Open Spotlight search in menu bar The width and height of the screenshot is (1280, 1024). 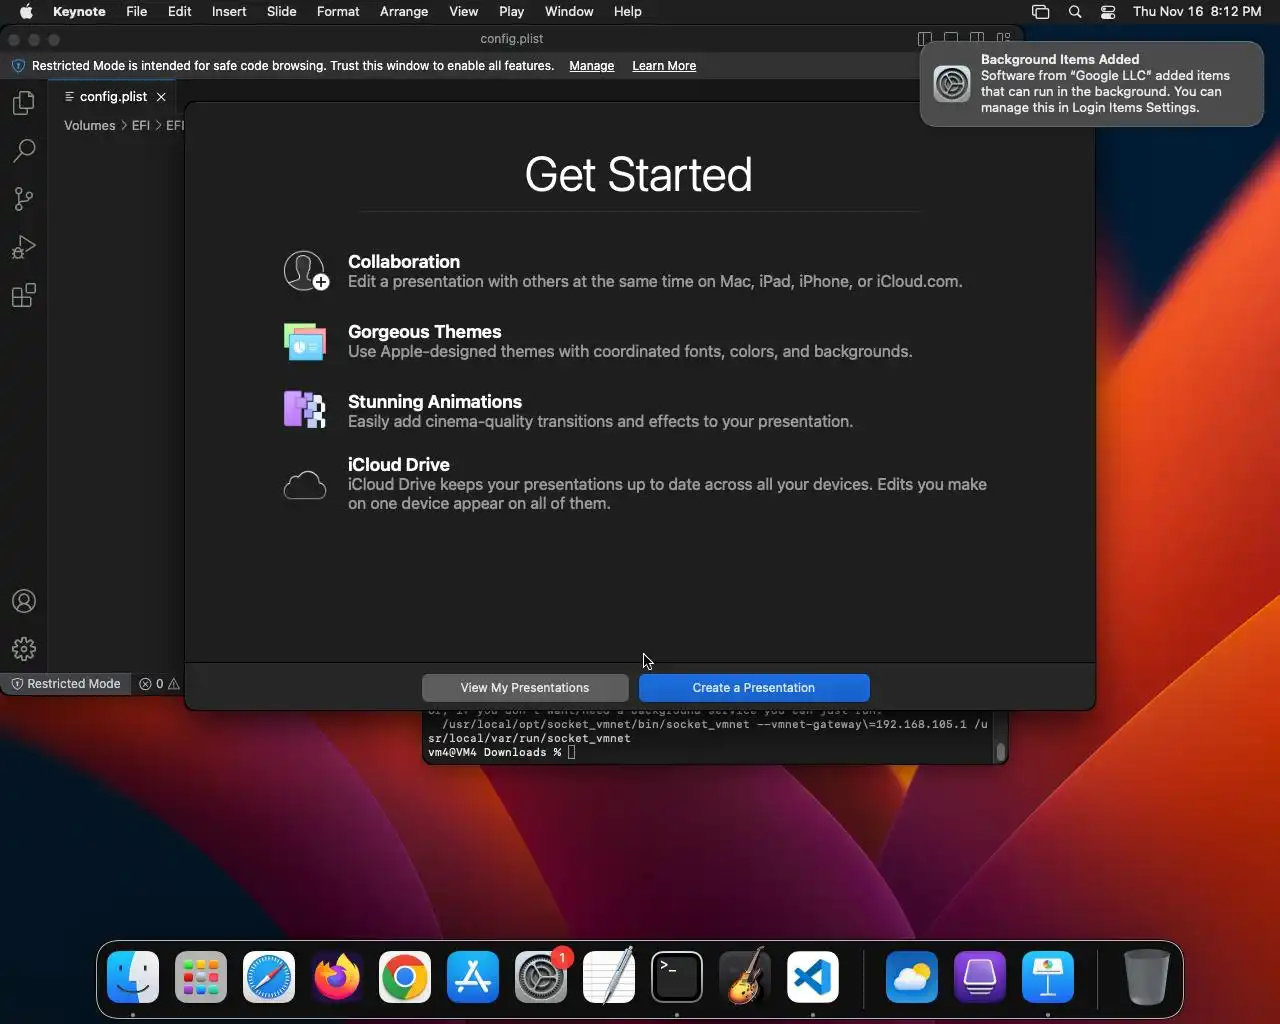(1075, 12)
